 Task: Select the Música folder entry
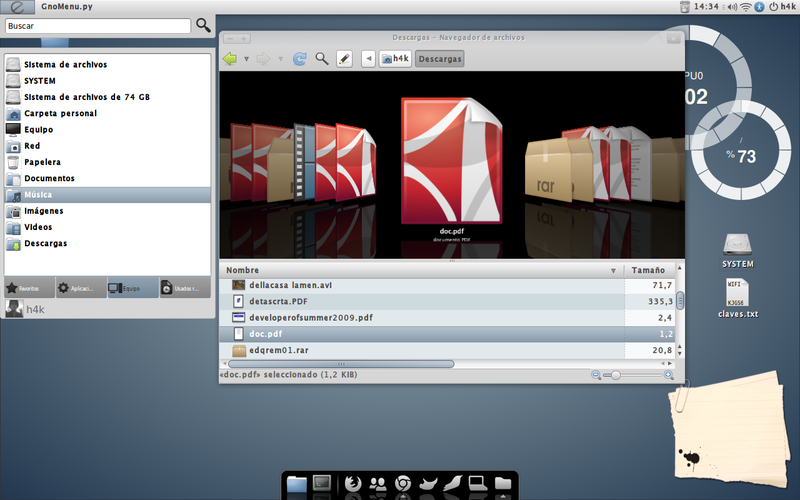pyautogui.click(x=108, y=195)
